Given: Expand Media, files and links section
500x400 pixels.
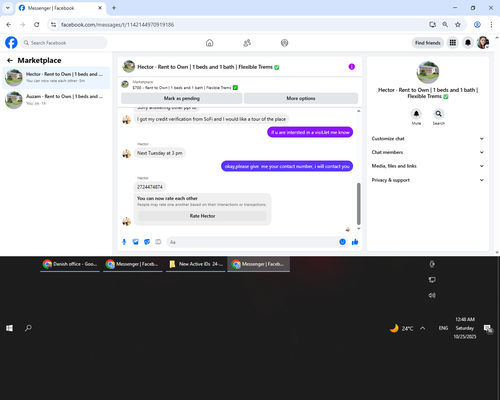Looking at the screenshot, I should [428, 166].
